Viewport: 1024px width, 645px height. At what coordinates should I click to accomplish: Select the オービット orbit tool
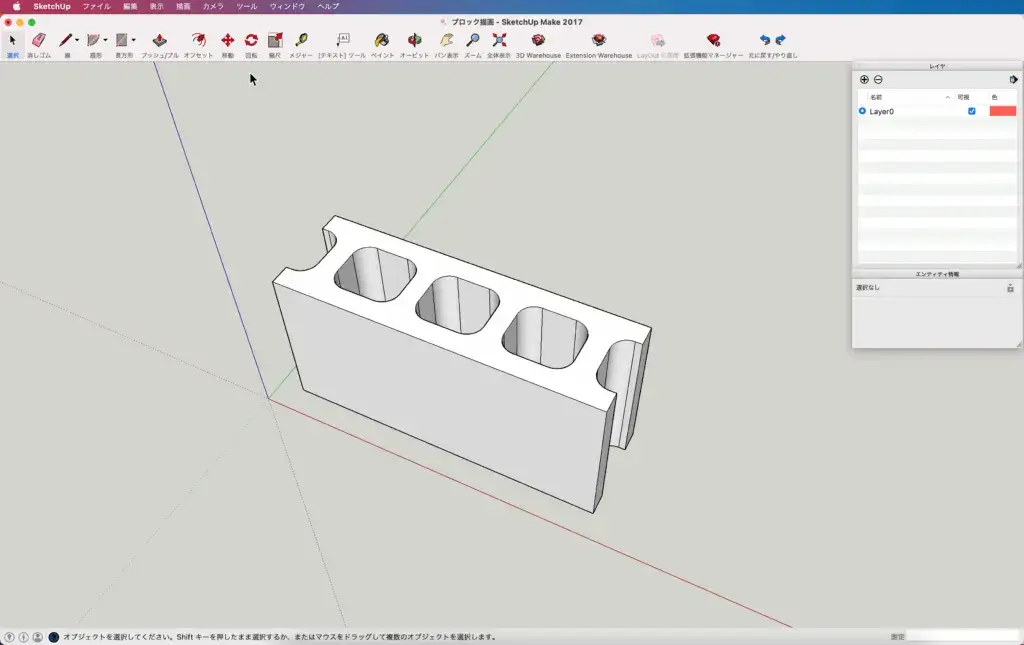pos(414,40)
